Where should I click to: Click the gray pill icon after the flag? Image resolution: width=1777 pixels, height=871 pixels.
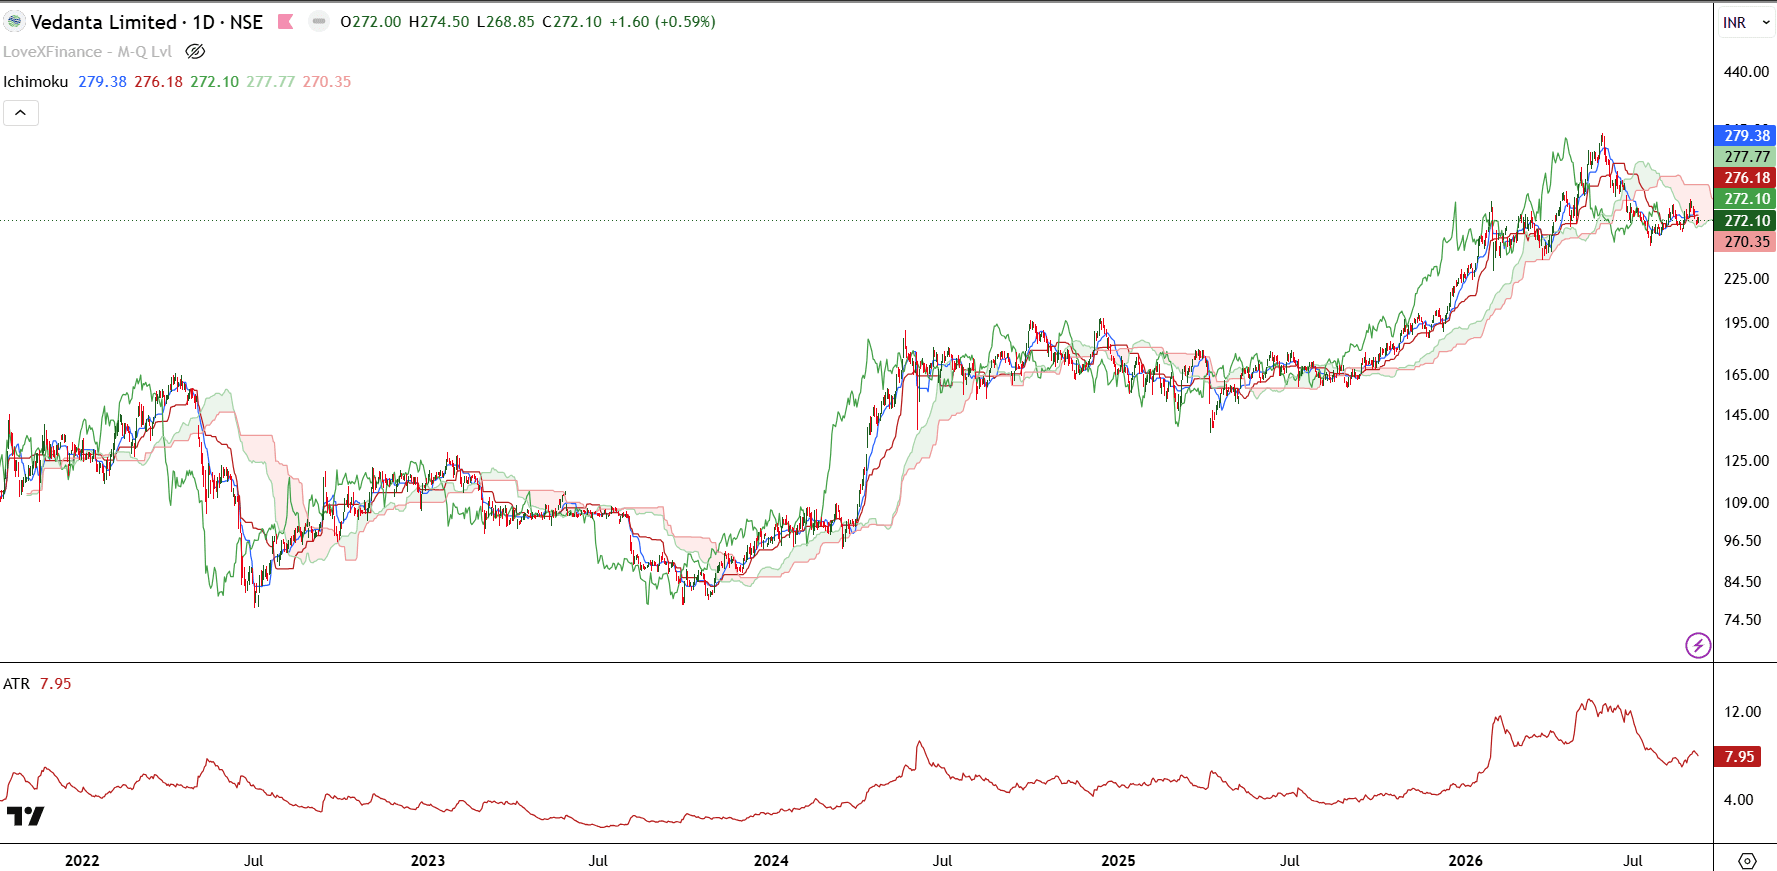click(319, 21)
